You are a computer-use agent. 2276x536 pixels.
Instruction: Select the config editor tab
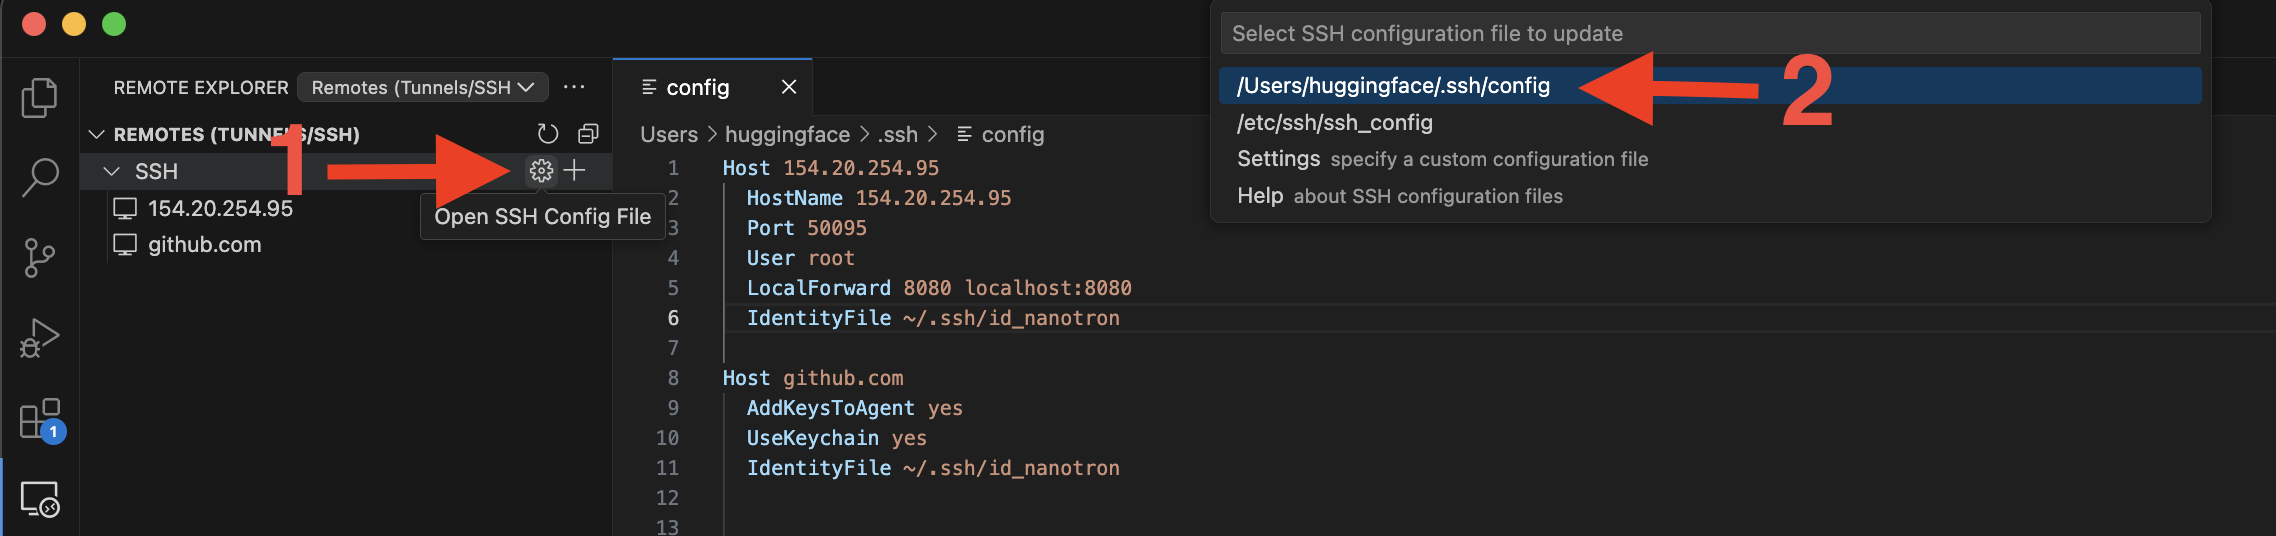click(697, 88)
